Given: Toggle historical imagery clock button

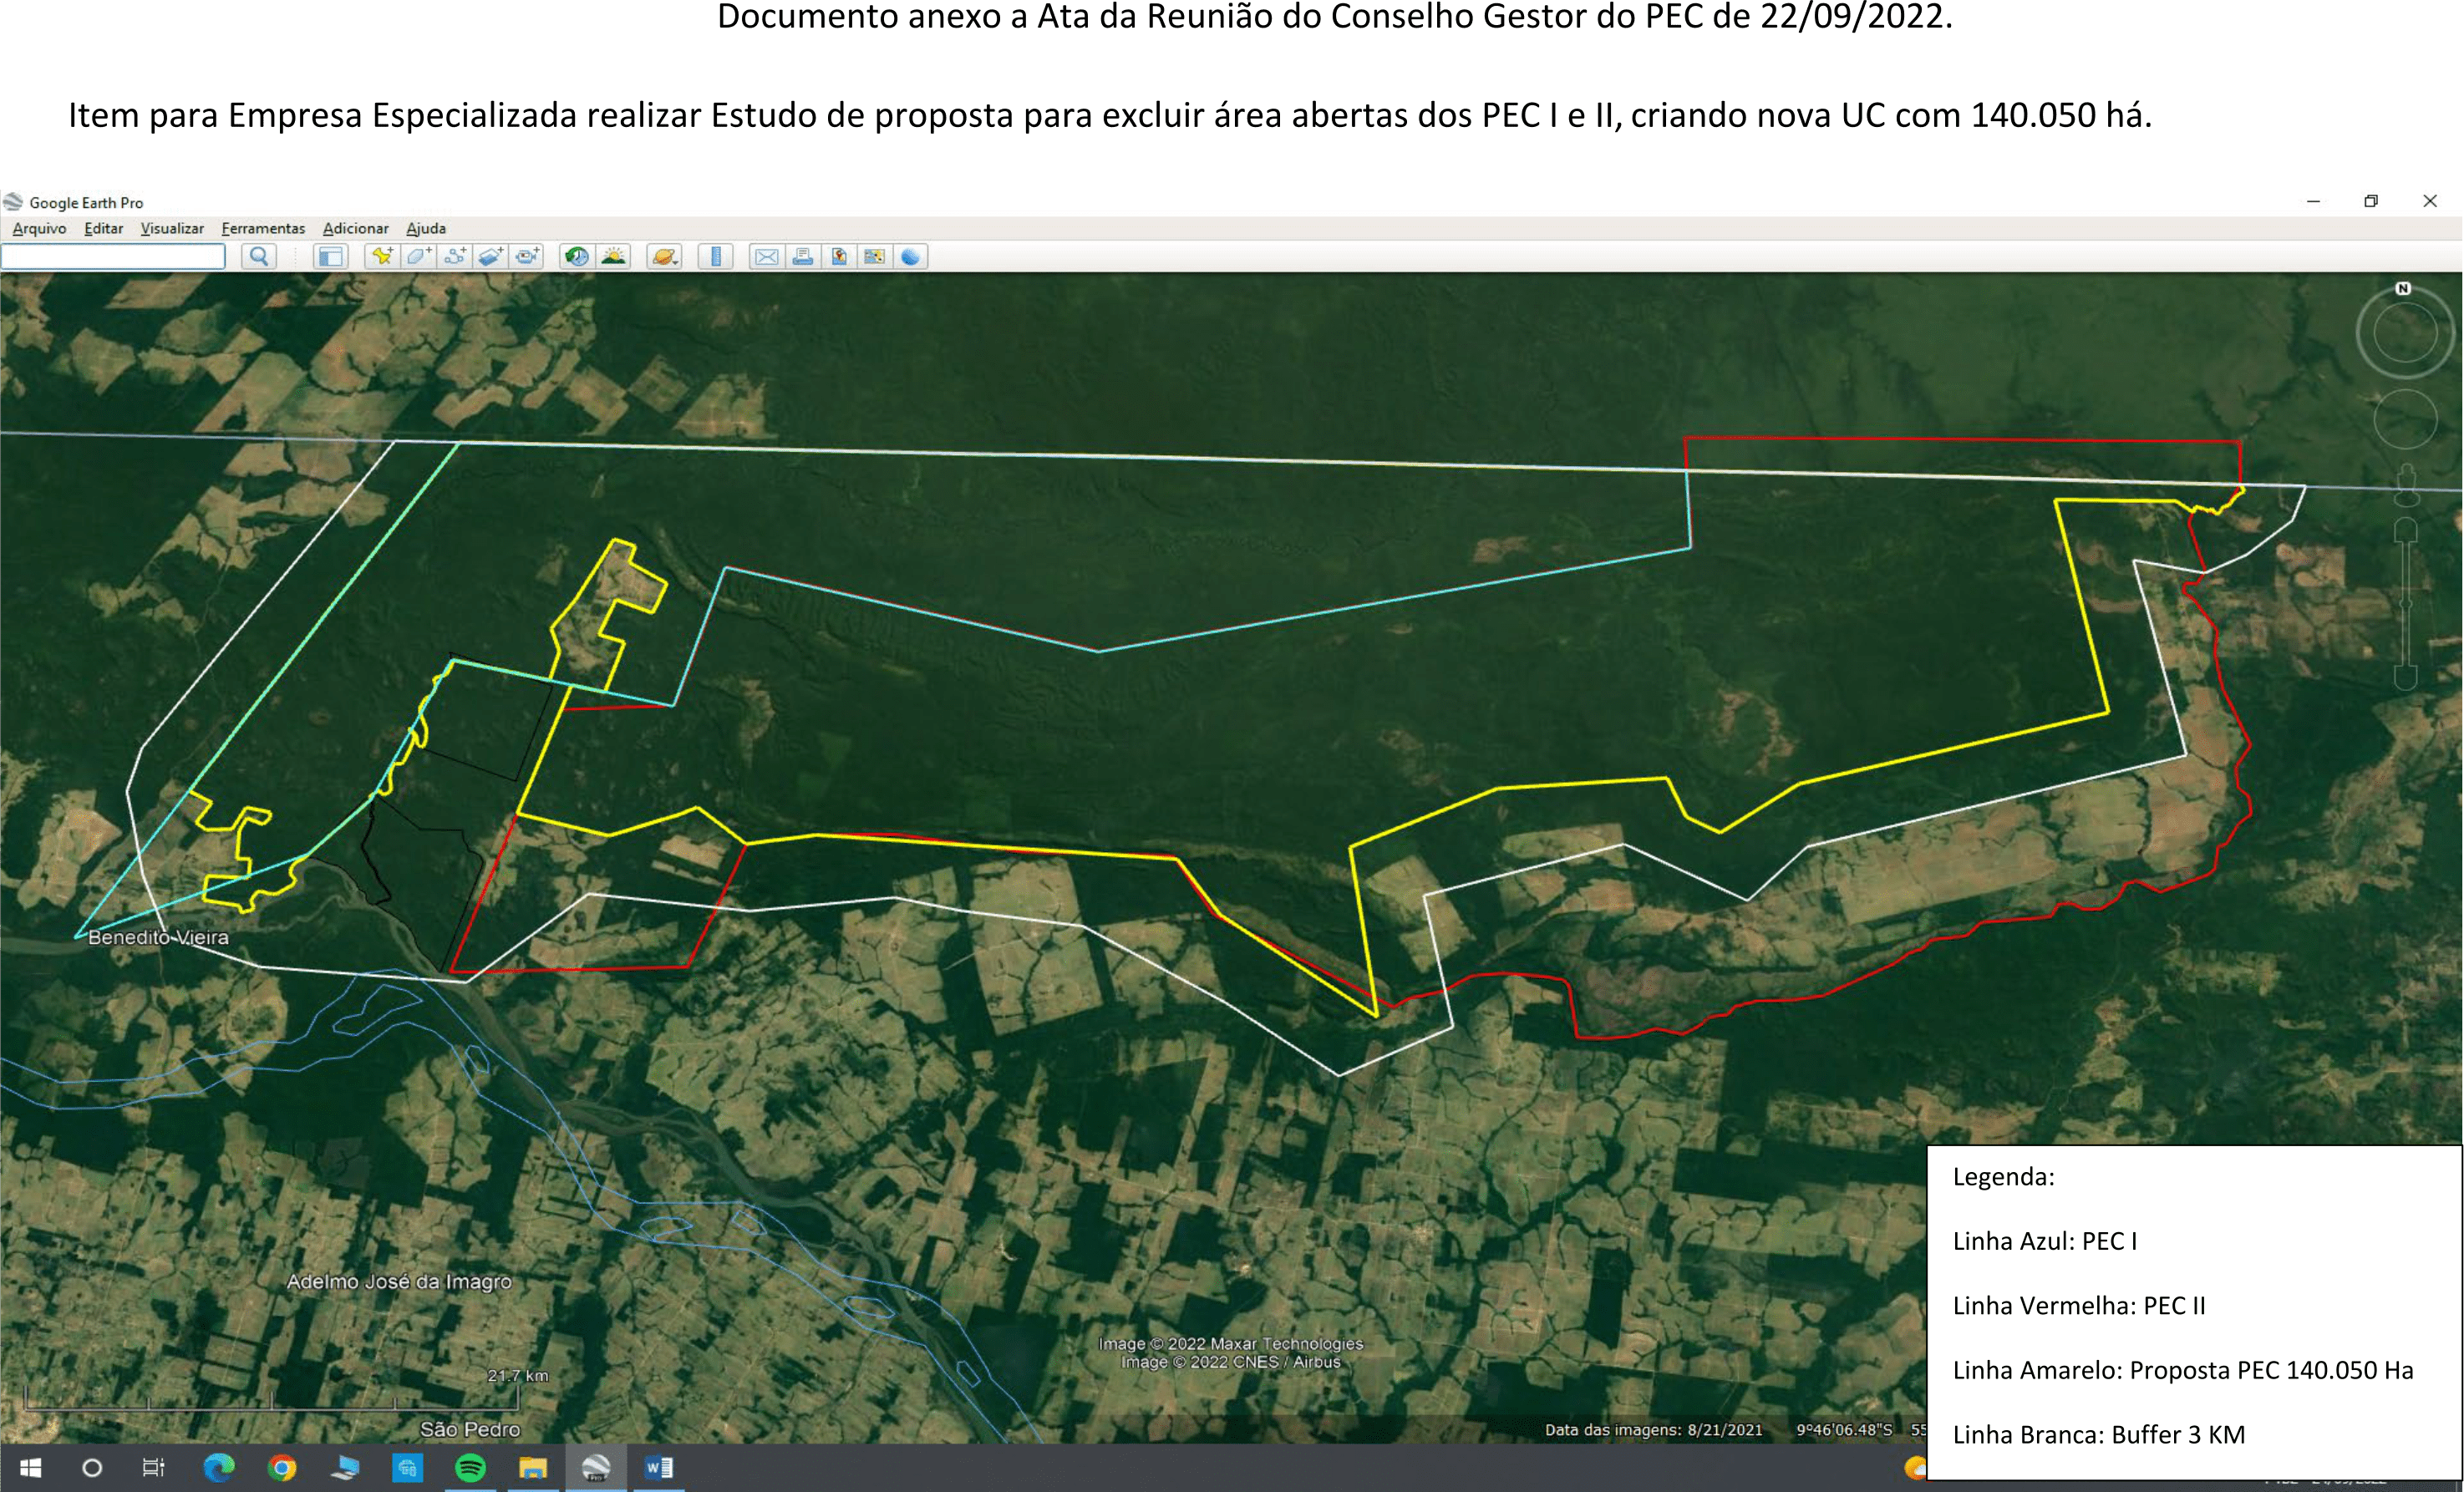Looking at the screenshot, I should (x=577, y=257).
